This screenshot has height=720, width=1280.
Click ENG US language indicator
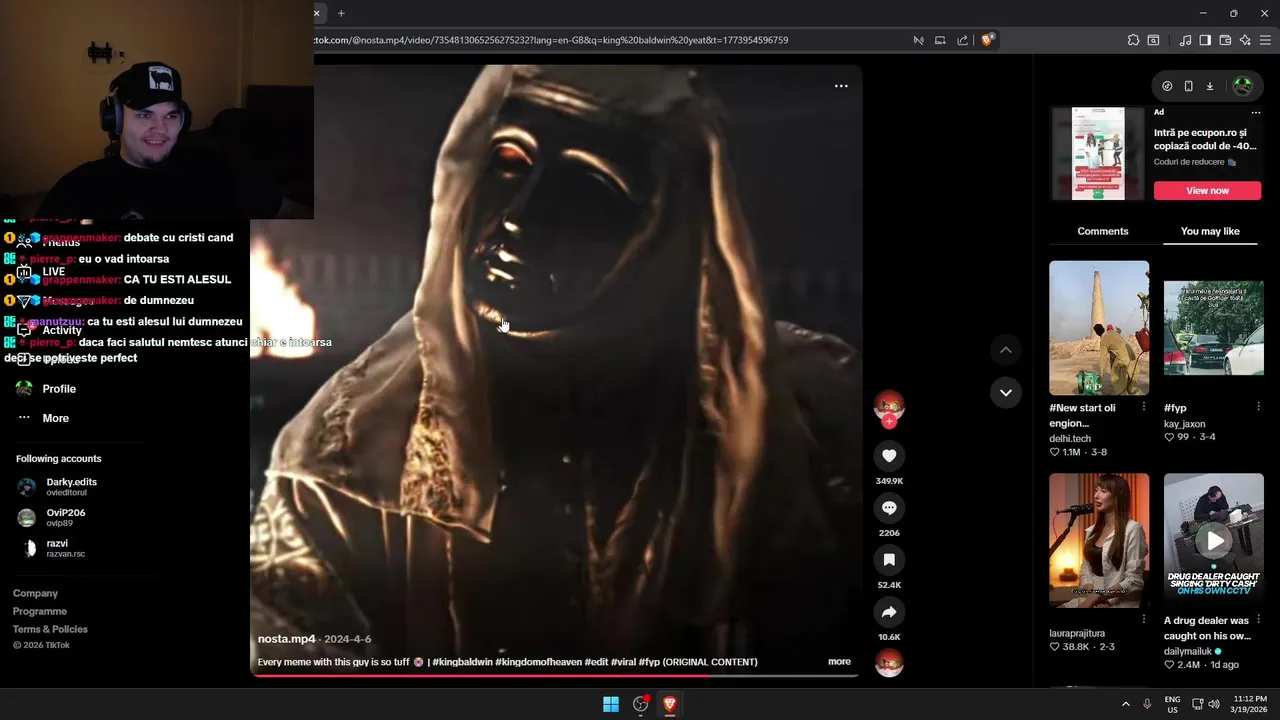[x=1172, y=704]
